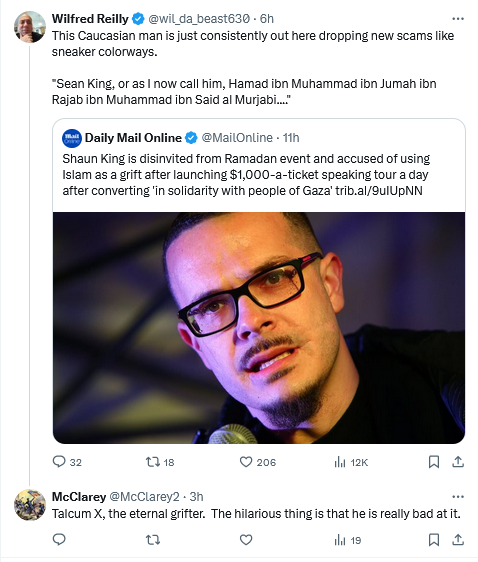This screenshot has width=478, height=562.
Task: Retweet Wilfred Reilly's post
Action: [160, 462]
